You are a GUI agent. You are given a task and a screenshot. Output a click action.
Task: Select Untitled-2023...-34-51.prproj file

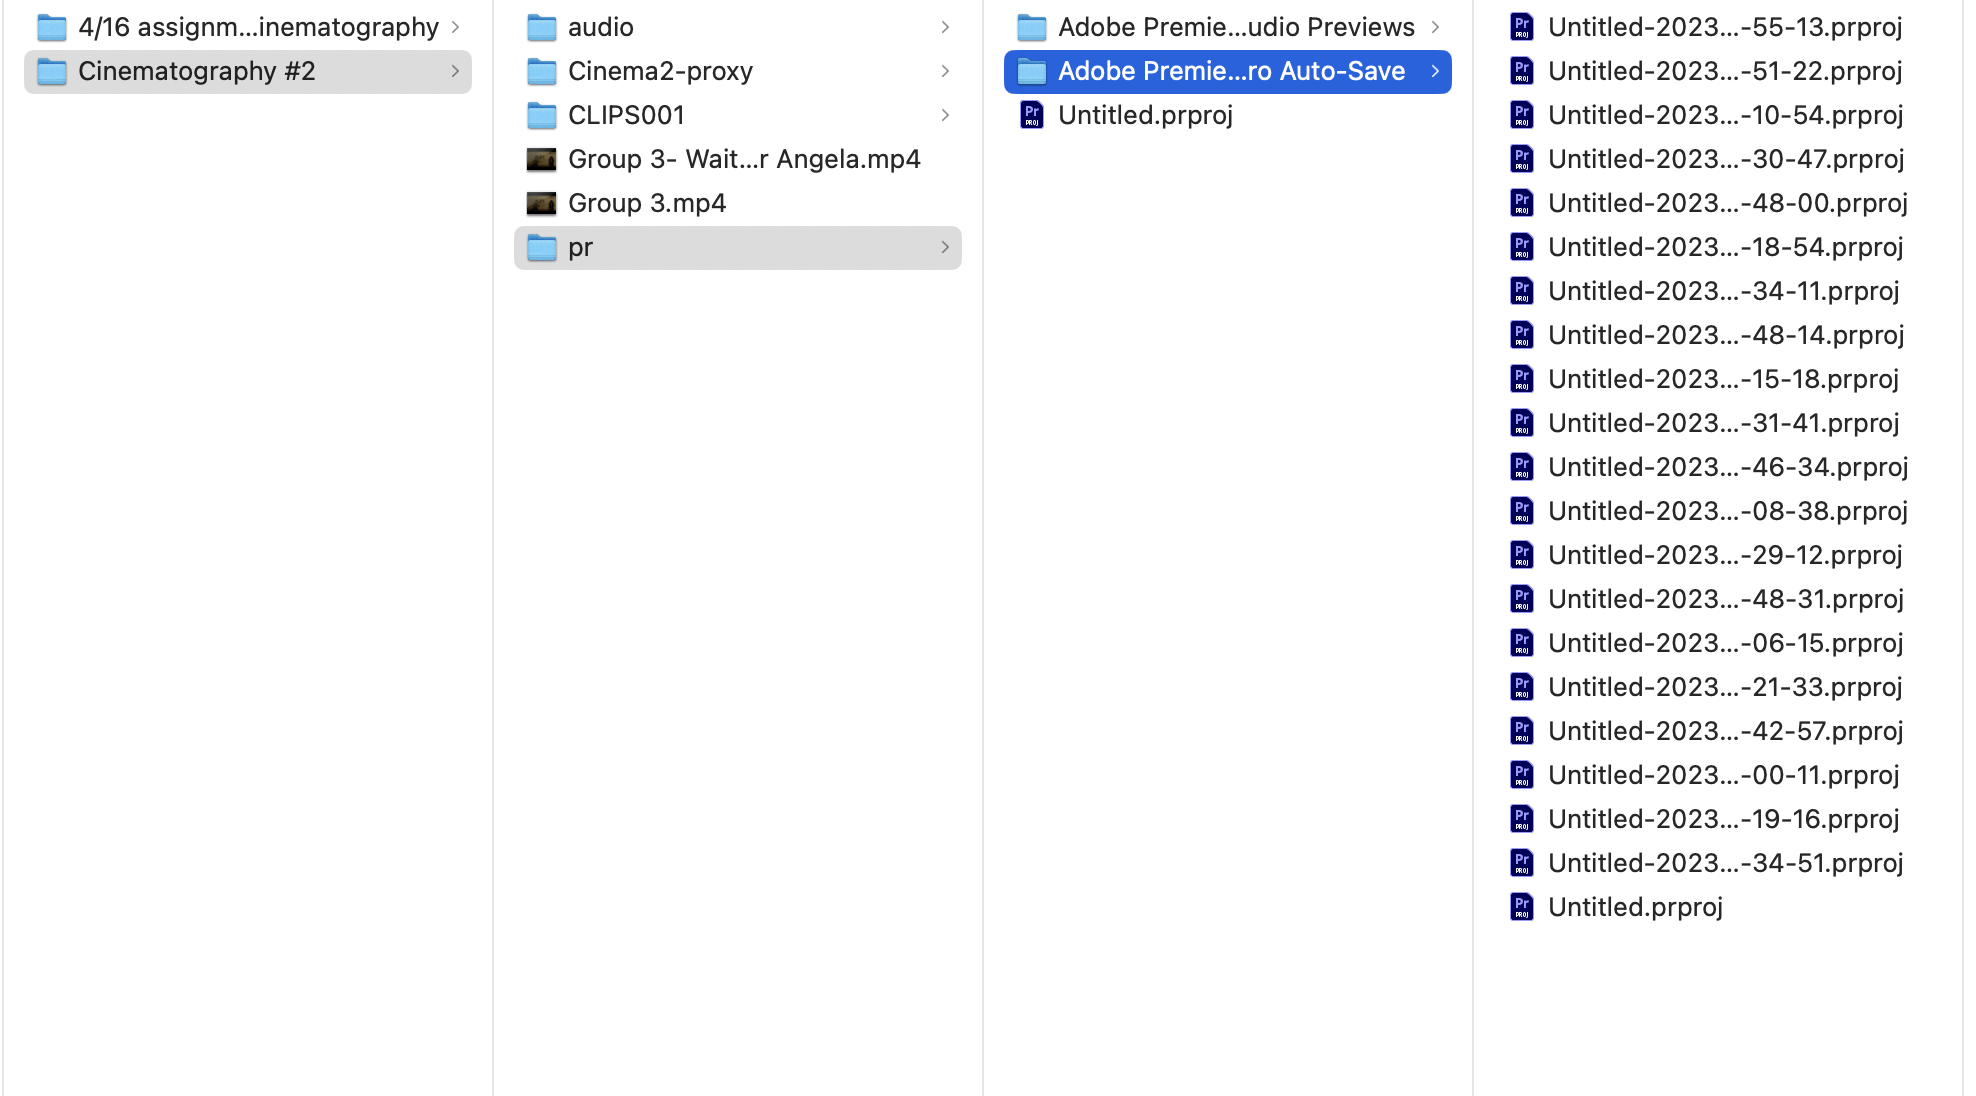(x=1725, y=863)
